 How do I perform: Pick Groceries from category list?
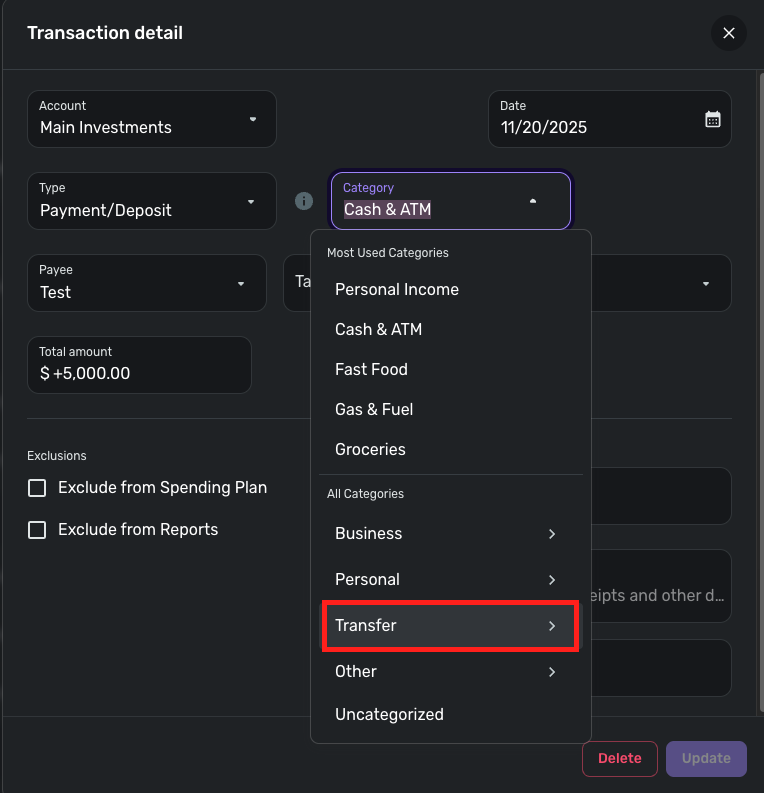point(370,450)
